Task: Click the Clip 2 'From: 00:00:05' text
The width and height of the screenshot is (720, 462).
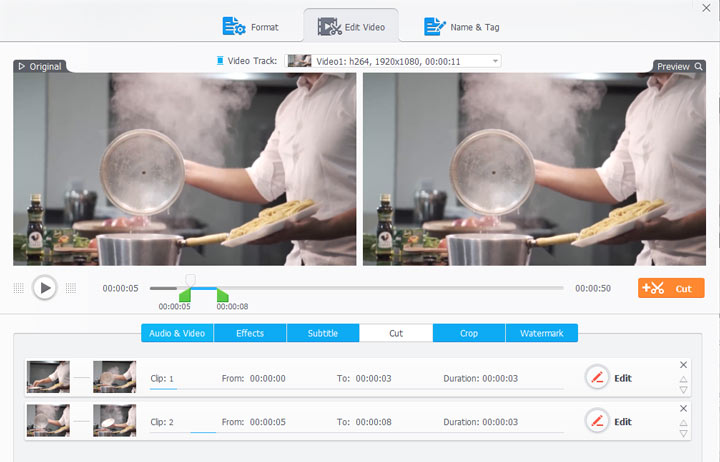Action: point(253,422)
